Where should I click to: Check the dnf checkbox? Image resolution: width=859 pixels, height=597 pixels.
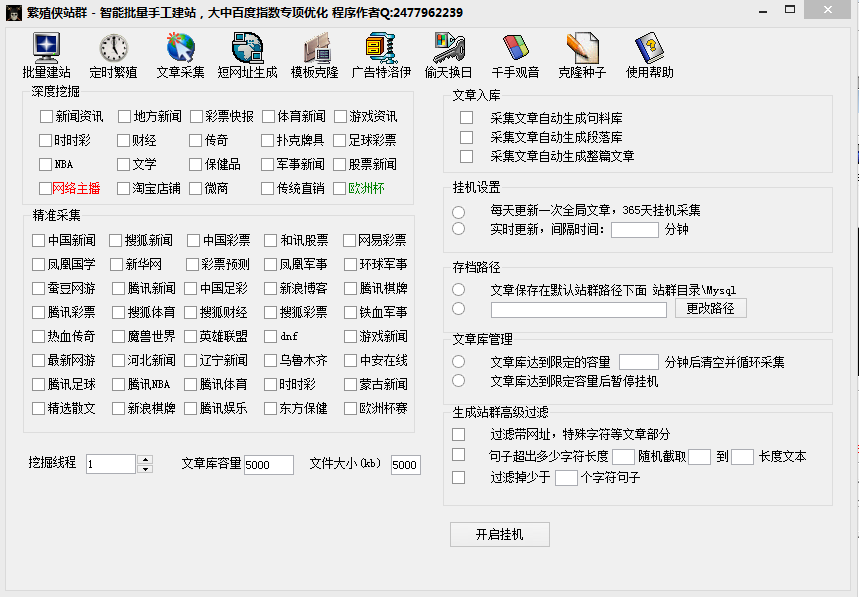click(270, 336)
